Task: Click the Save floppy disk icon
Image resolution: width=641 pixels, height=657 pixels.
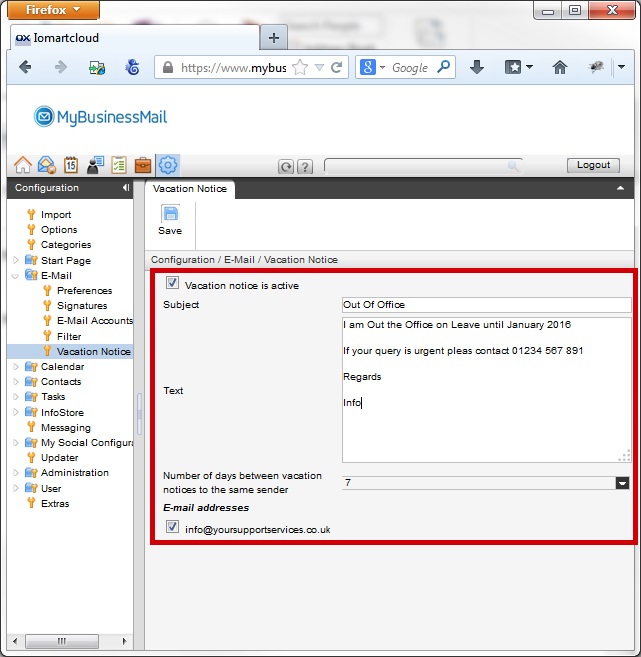Action: coord(170,214)
